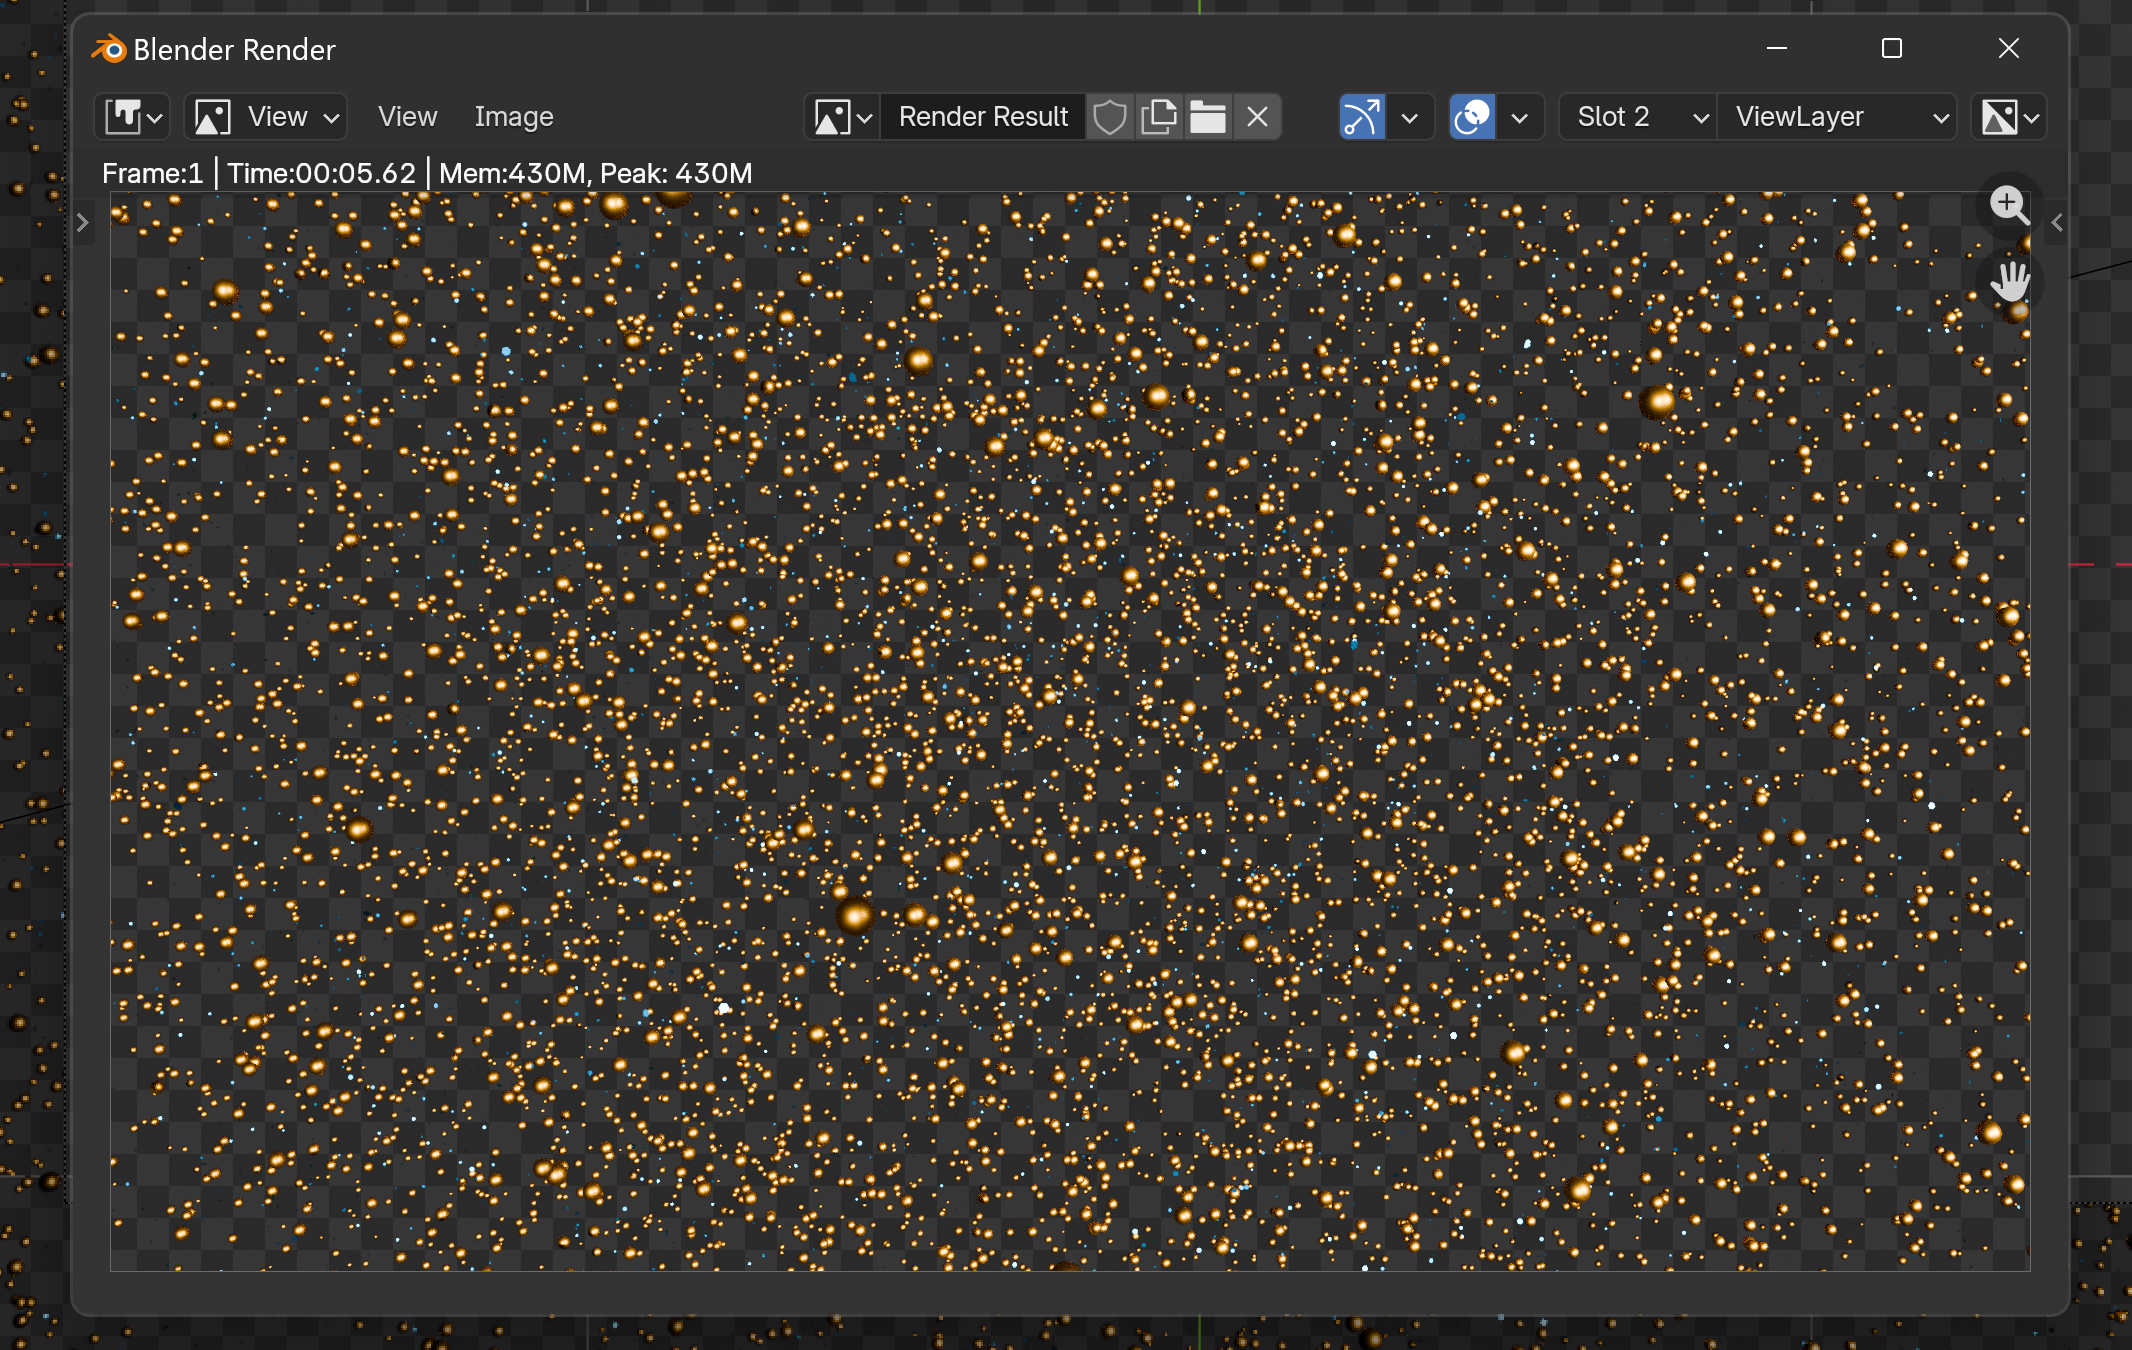Open the View menu
The height and width of the screenshot is (1350, 2132).
click(407, 117)
